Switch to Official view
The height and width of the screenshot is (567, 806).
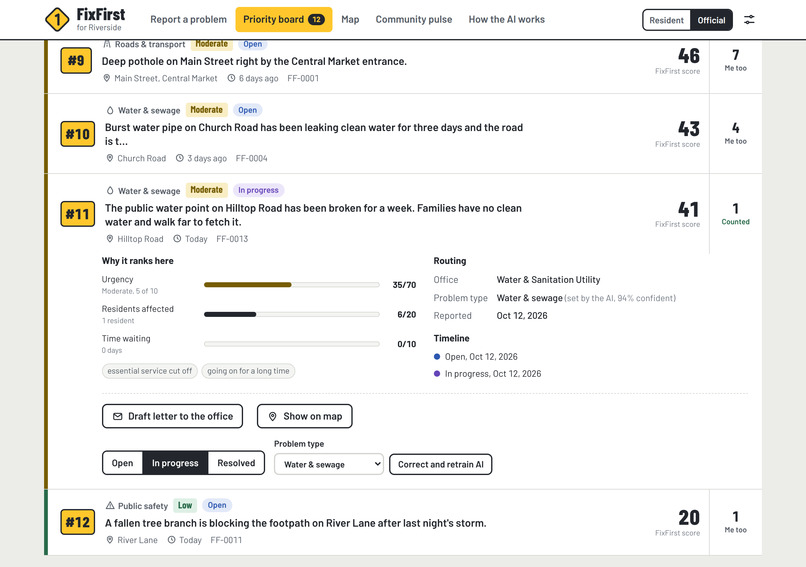point(711,20)
